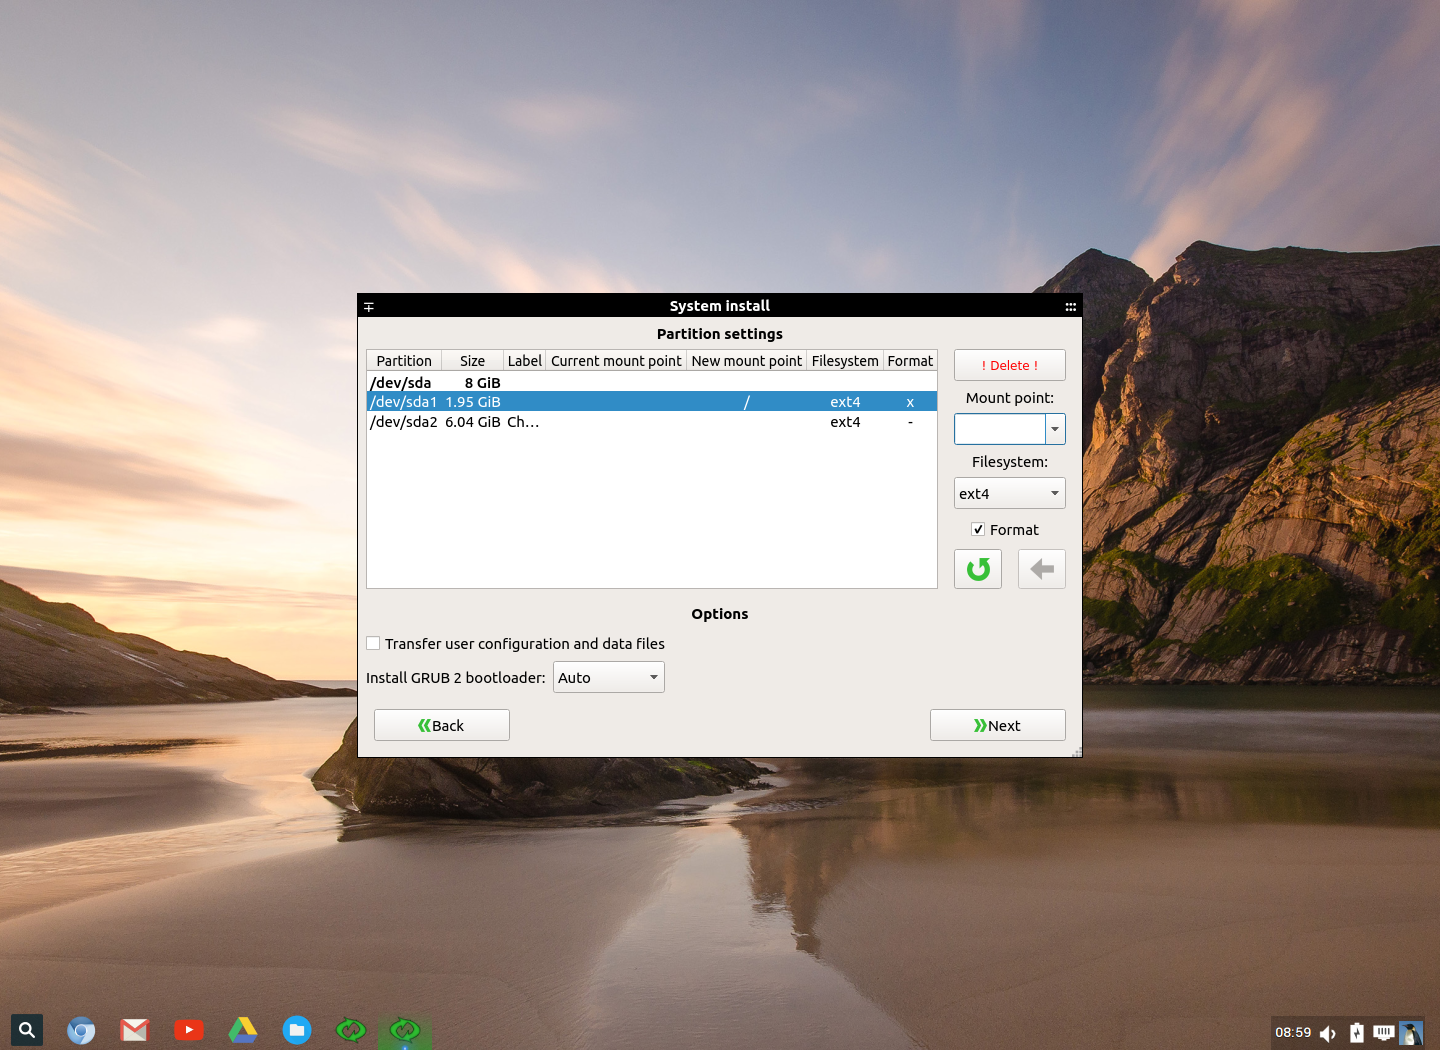Screen dimensions: 1440x1050
Task: Click the New mount point column header
Action: [x=747, y=361]
